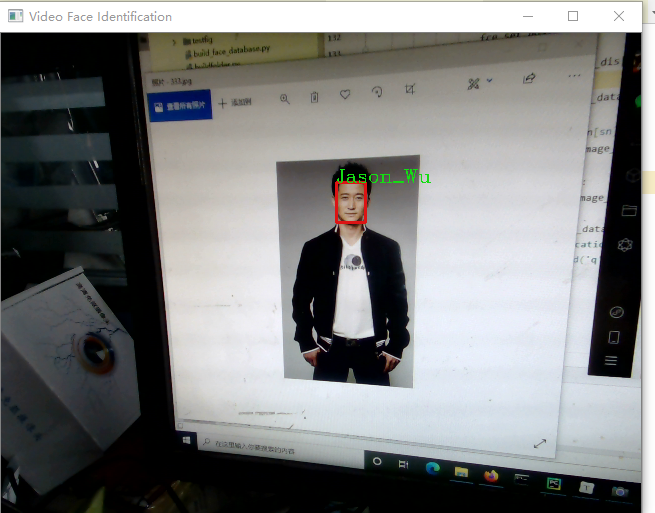Open the edit and create scissors icon
The image size is (655, 513).
(473, 84)
